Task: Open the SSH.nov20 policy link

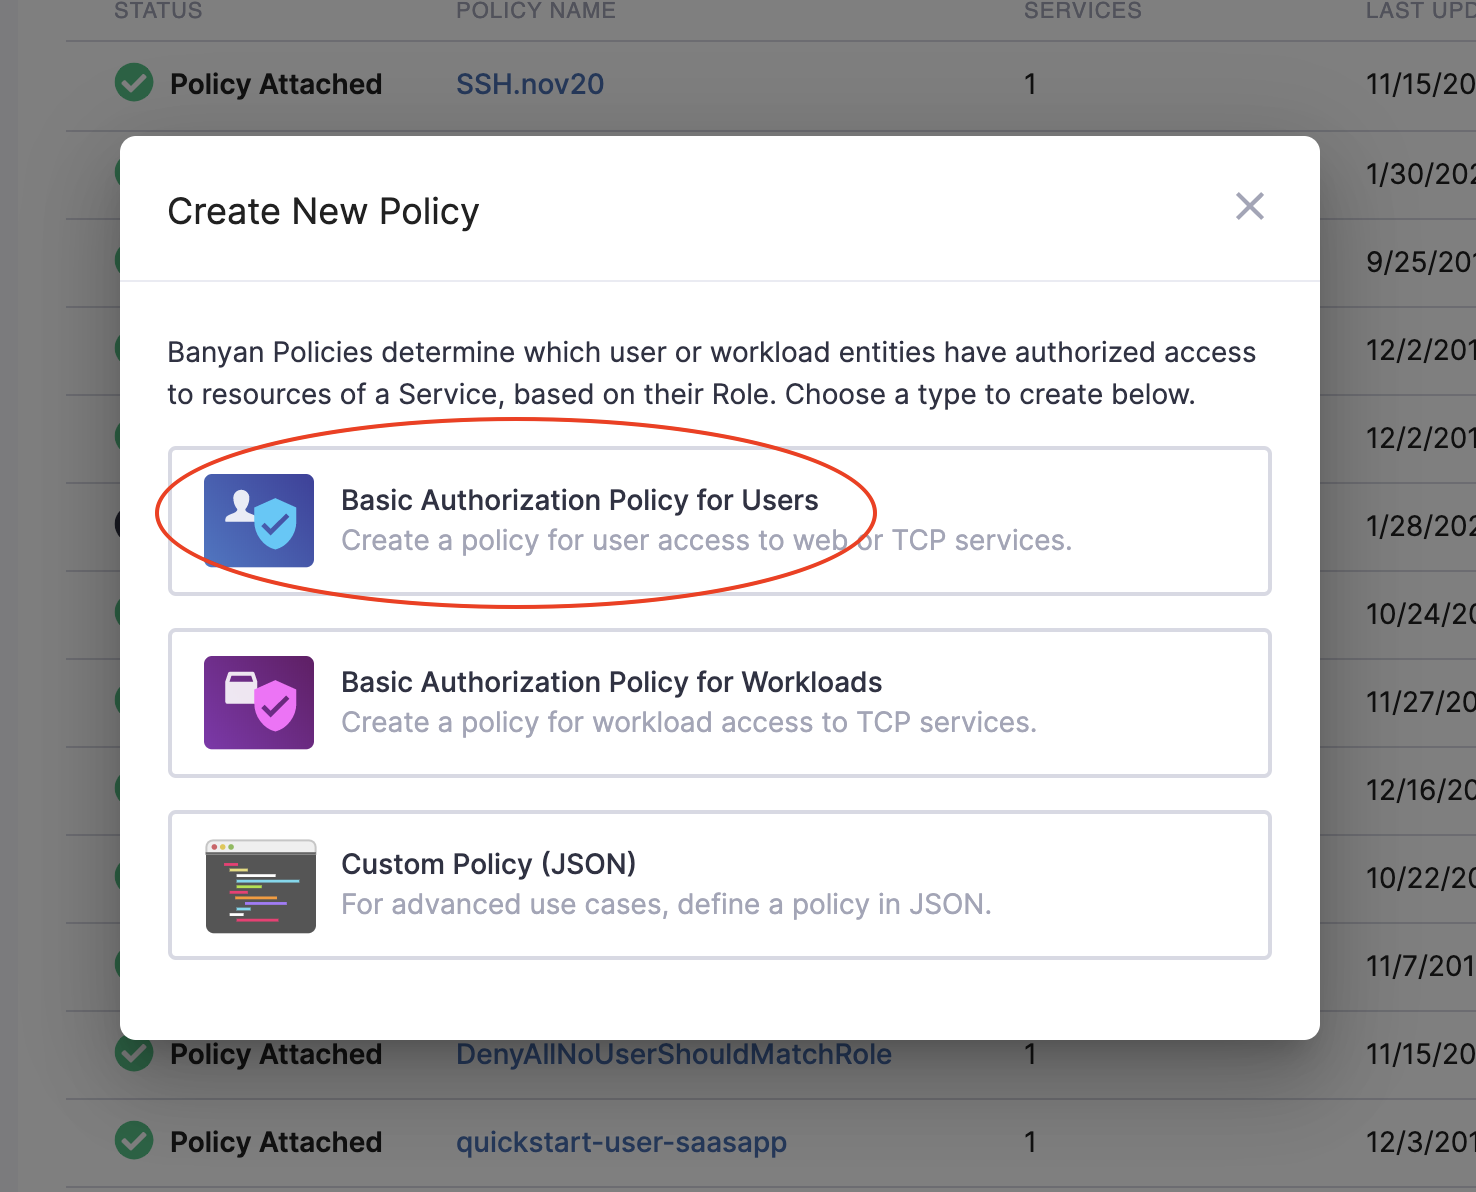Action: (530, 84)
